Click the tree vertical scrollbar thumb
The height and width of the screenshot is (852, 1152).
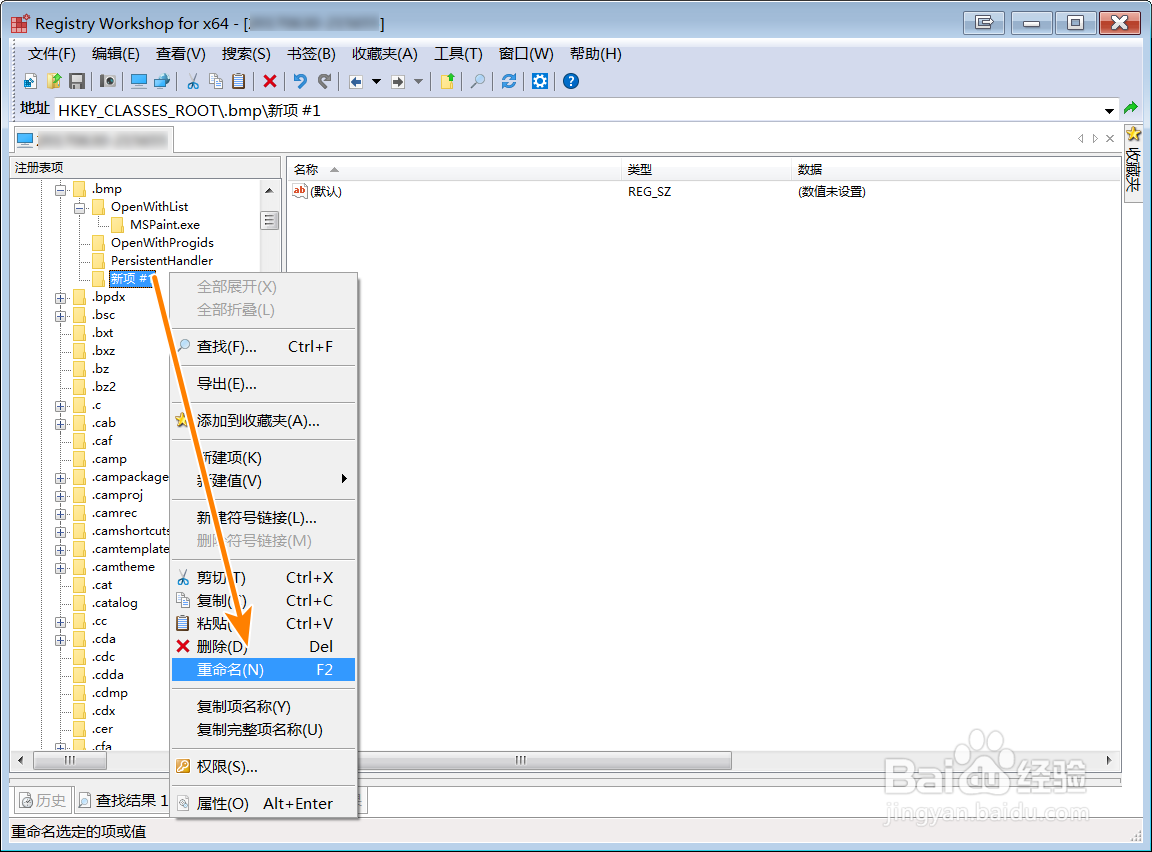click(270, 220)
